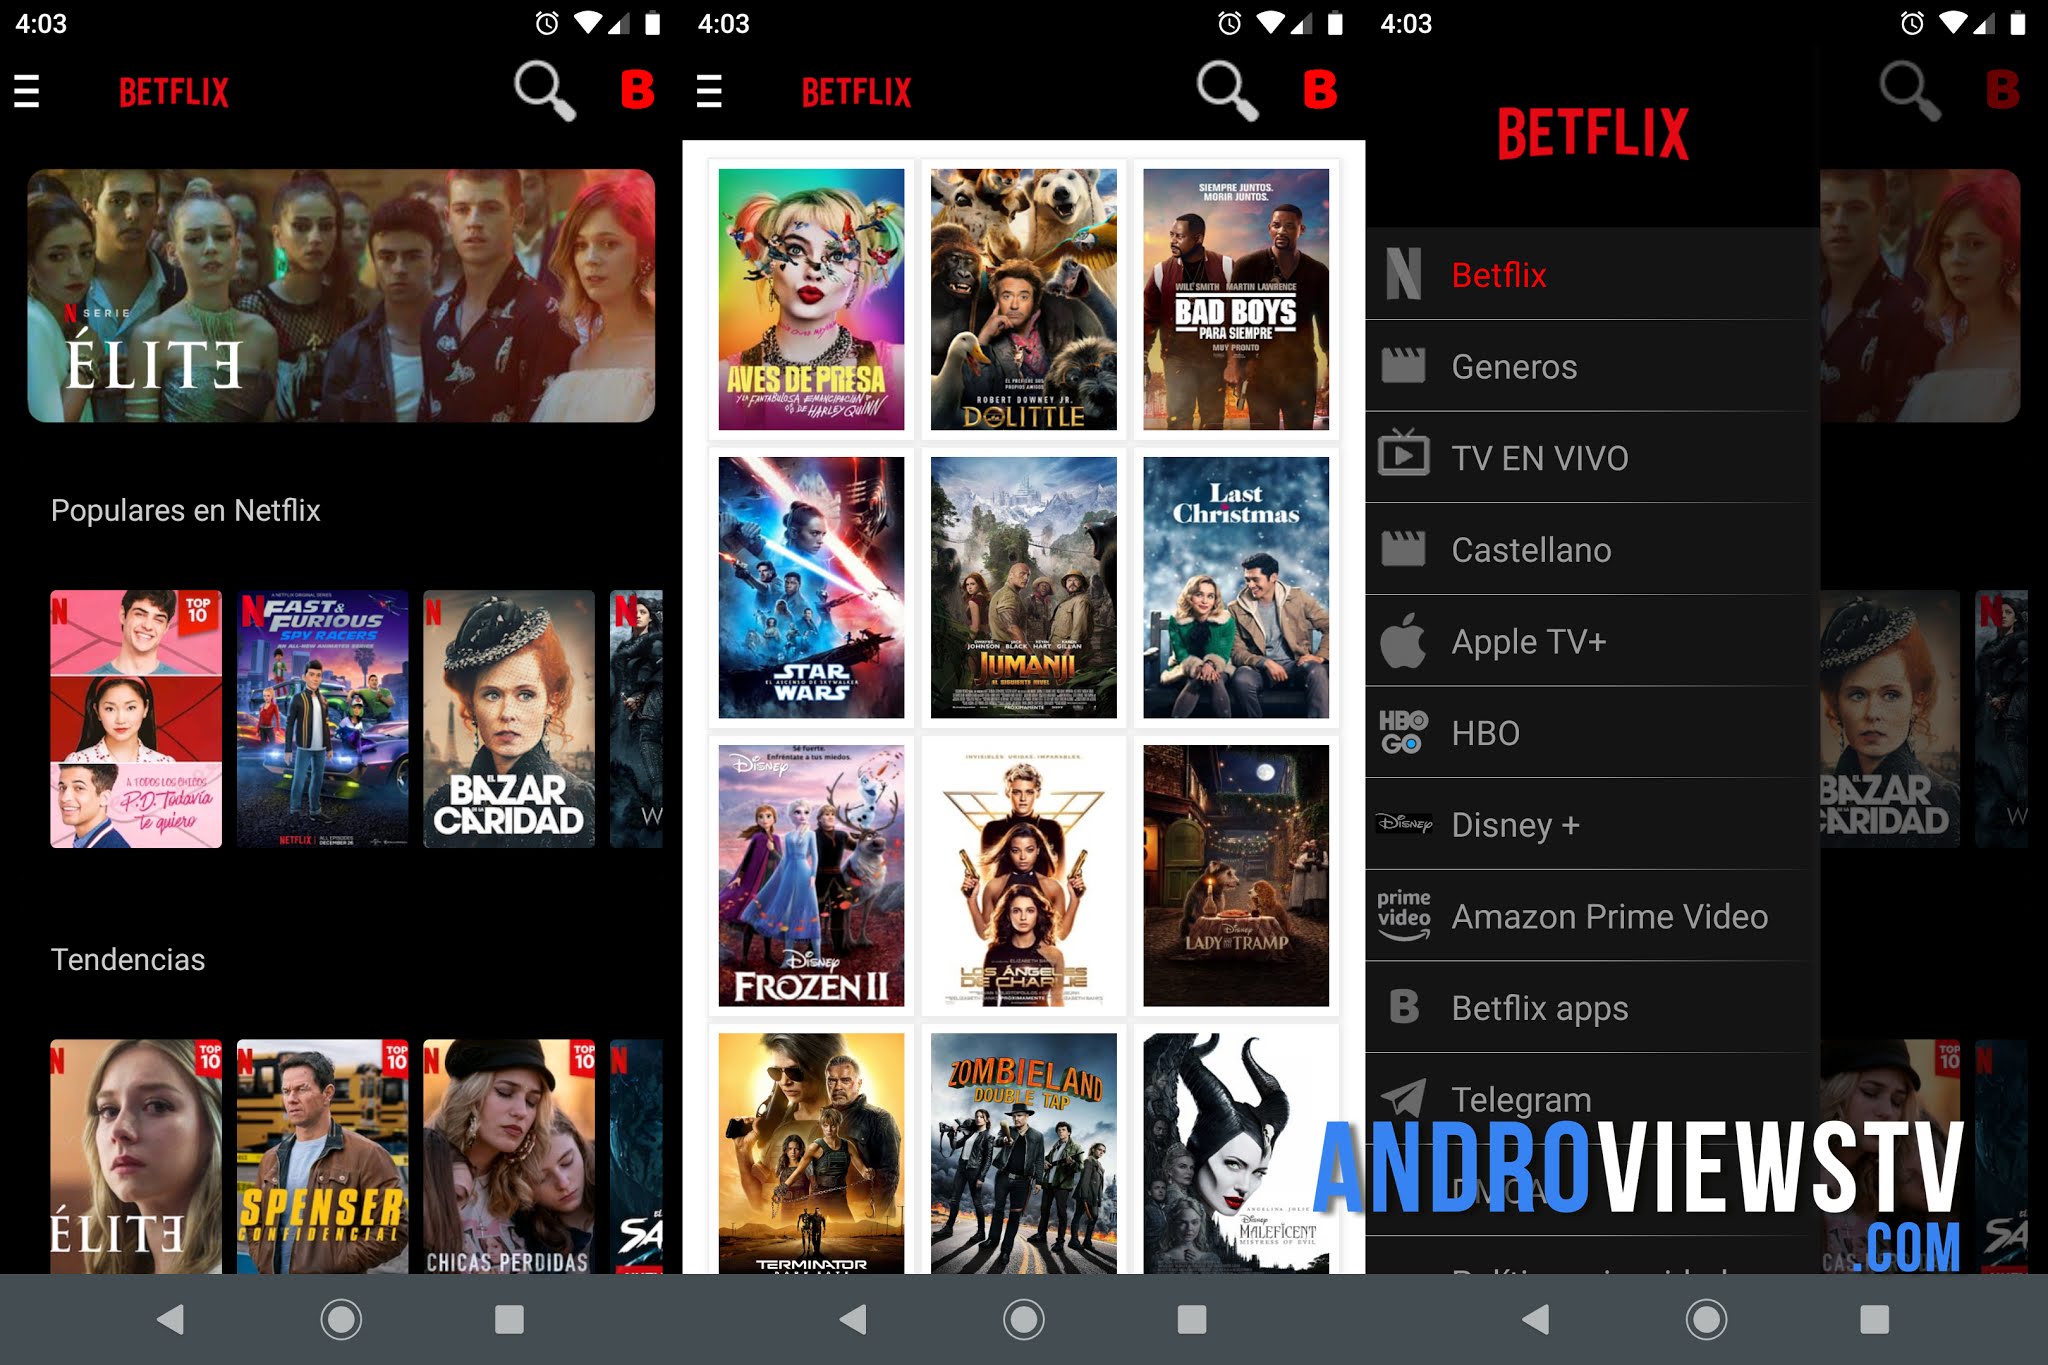Tap red B profile icon on first screen

pos(637,91)
